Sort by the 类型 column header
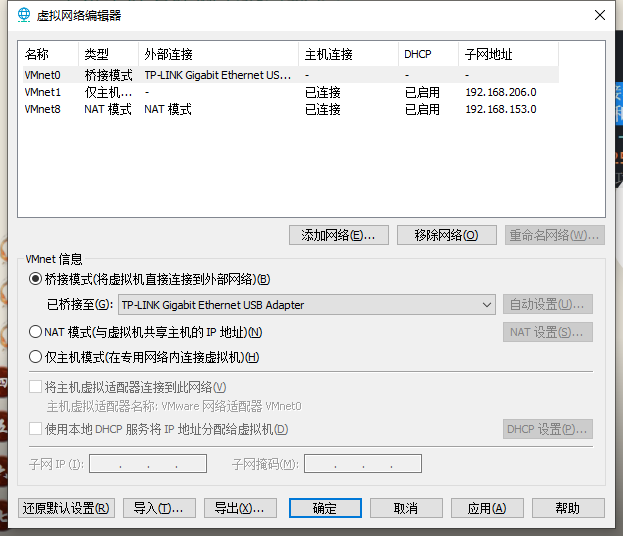 tap(108, 54)
